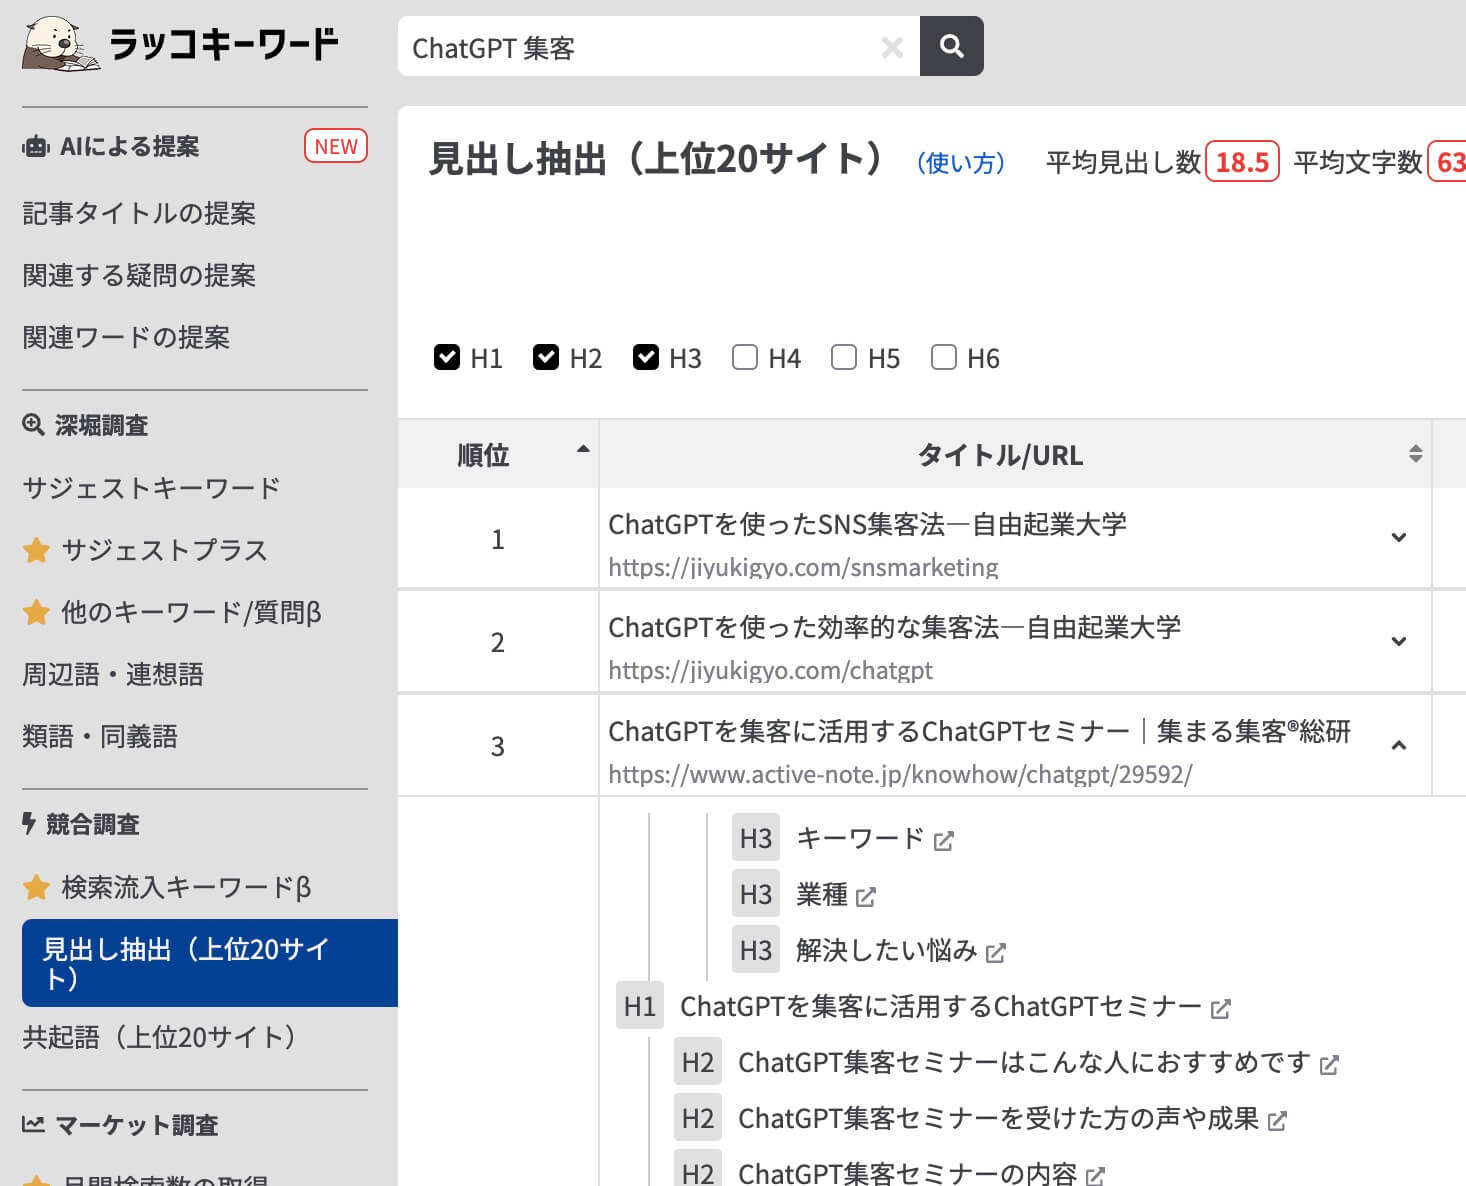The image size is (1466, 1186).
Task: Open external link icon after セミナーの内容
Action: (1095, 1175)
